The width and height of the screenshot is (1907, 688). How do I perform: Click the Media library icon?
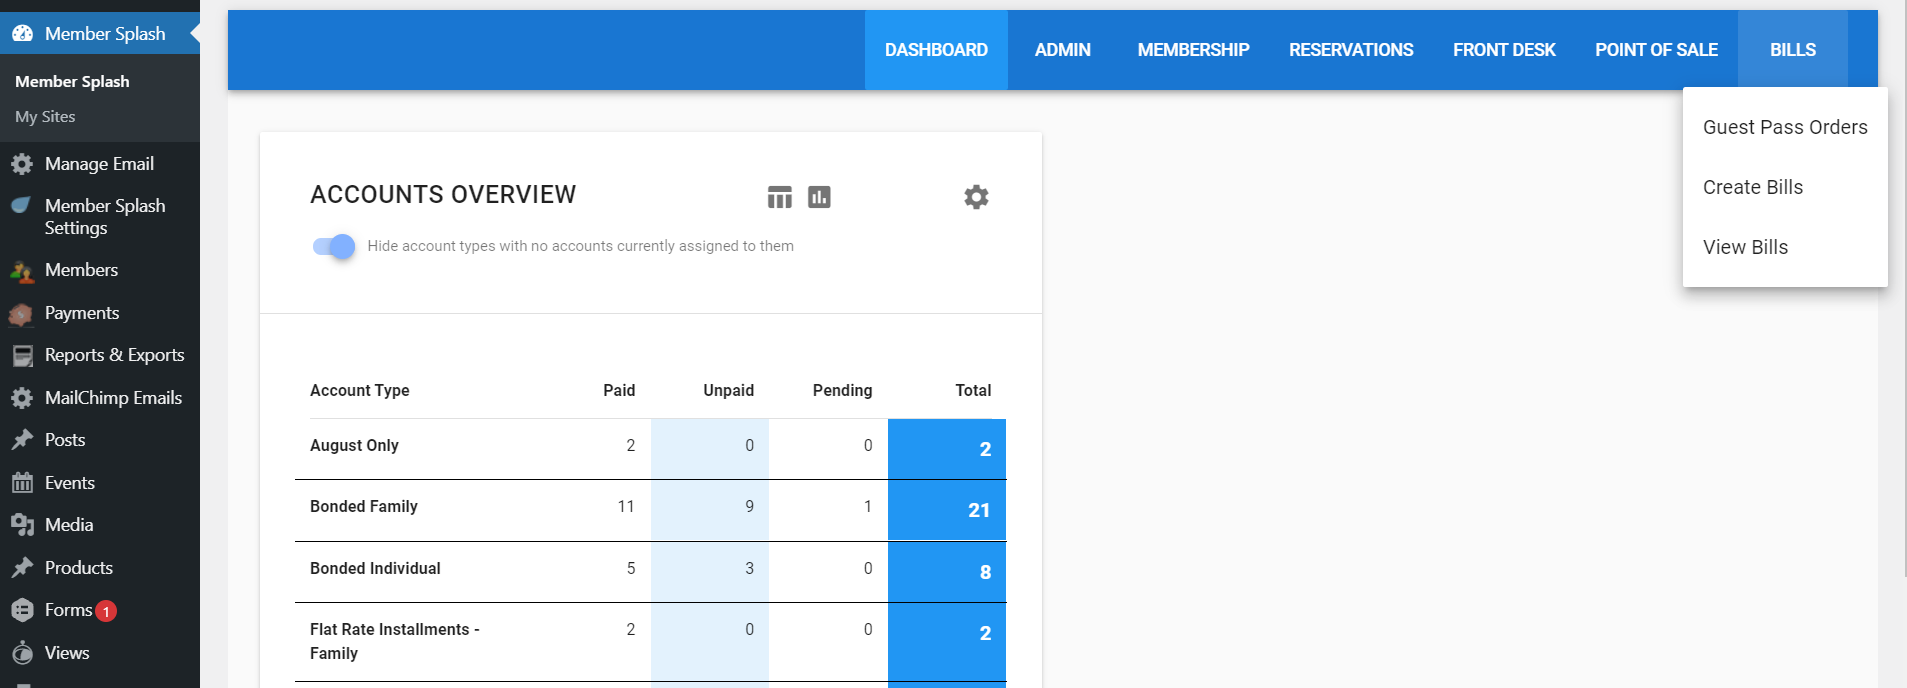tap(22, 525)
